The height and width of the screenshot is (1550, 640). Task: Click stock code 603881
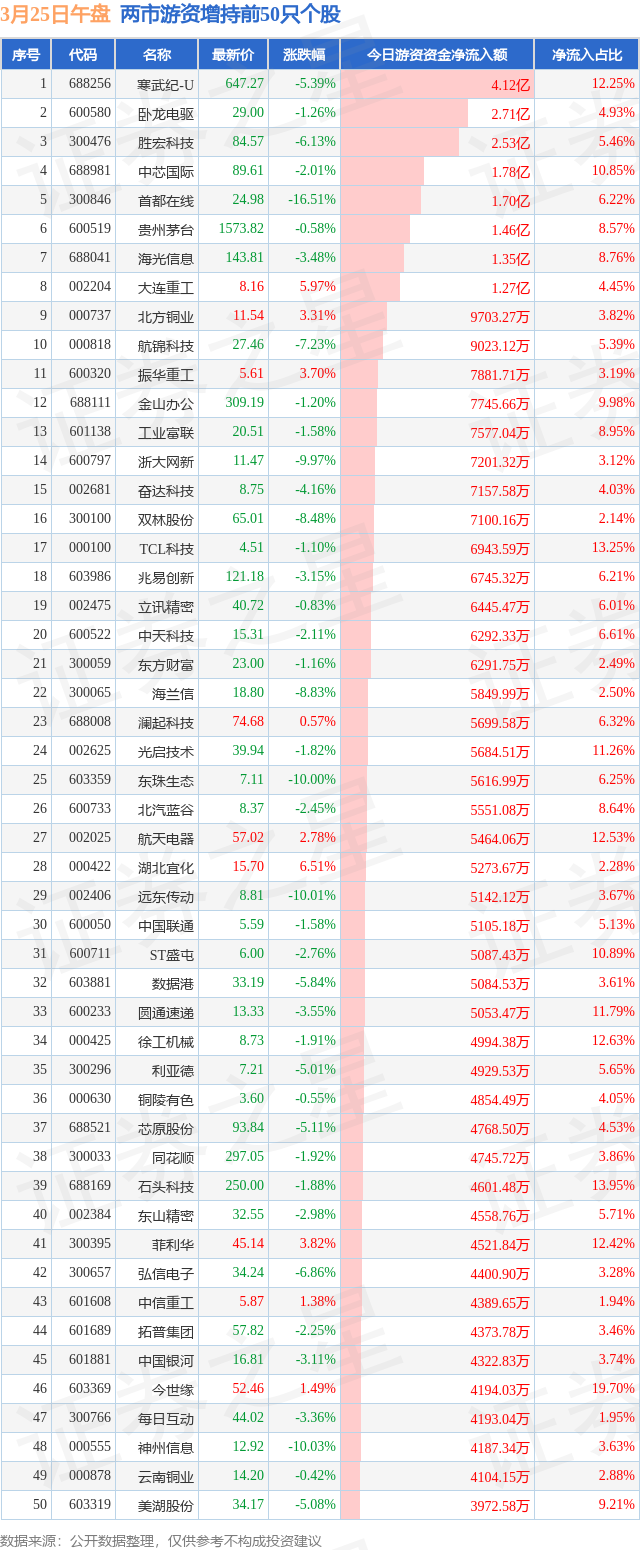click(x=90, y=983)
